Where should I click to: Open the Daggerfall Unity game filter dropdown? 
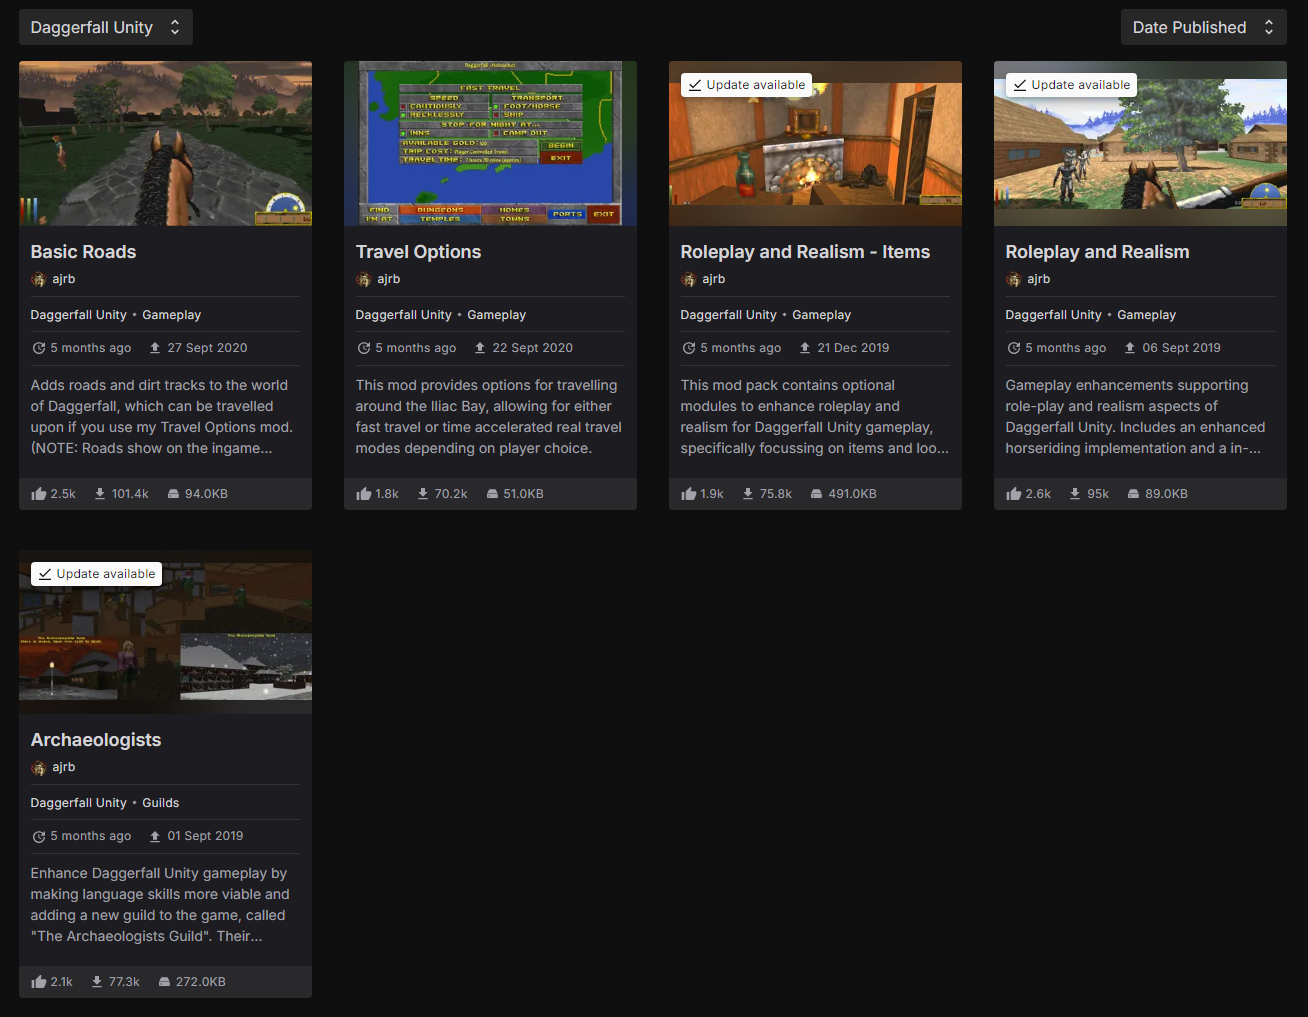[x=106, y=27]
